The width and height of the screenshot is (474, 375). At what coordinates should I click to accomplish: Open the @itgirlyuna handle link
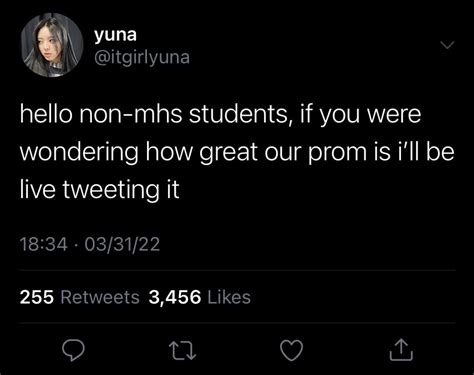(x=142, y=57)
